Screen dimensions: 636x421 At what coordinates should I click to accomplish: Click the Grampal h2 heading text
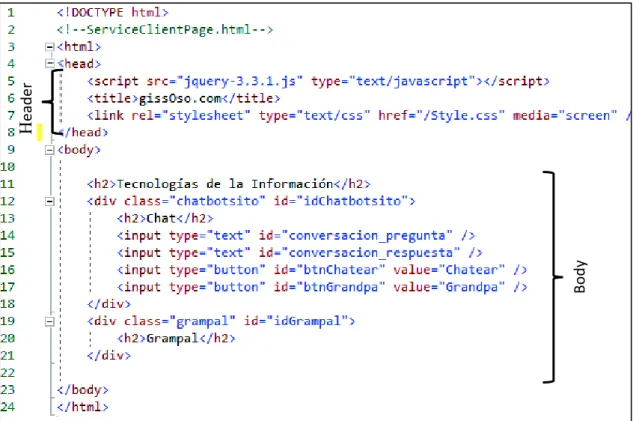[x=172, y=338]
